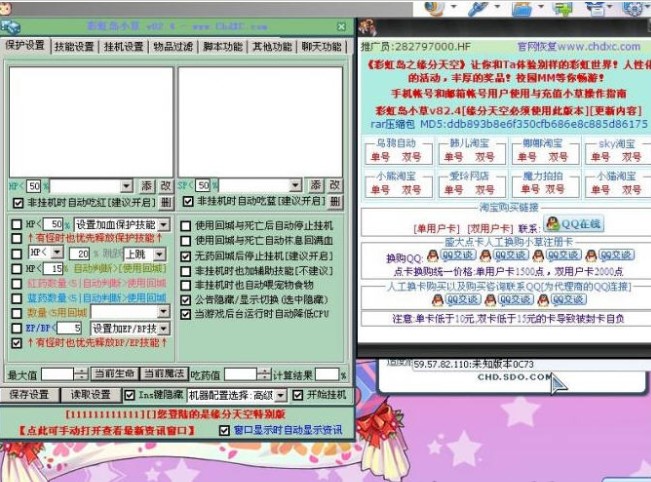Toggle 非挂机时自动吃红 checkbox
Image resolution: width=651 pixels, height=482 pixels.
18,203
